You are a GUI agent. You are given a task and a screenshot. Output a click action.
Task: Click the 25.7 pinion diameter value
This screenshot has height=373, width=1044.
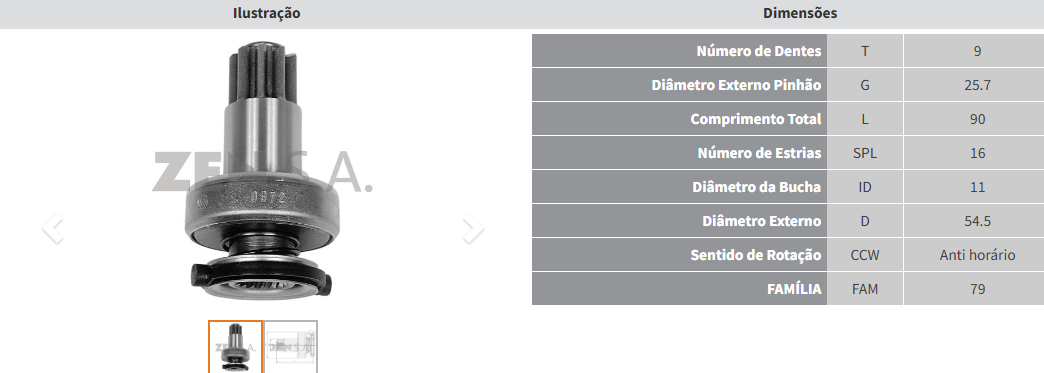[977, 85]
